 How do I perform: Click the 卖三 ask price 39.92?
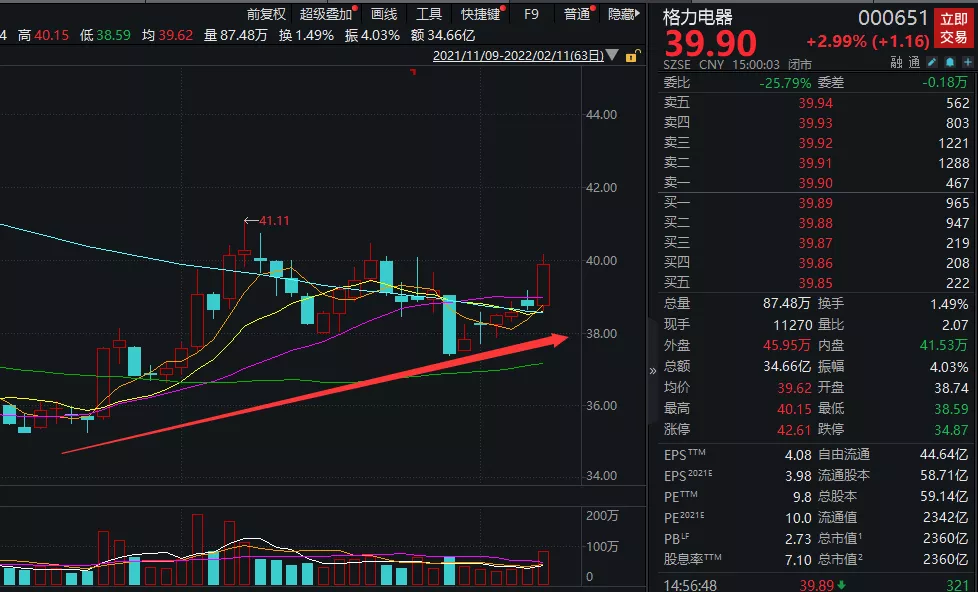tap(815, 143)
